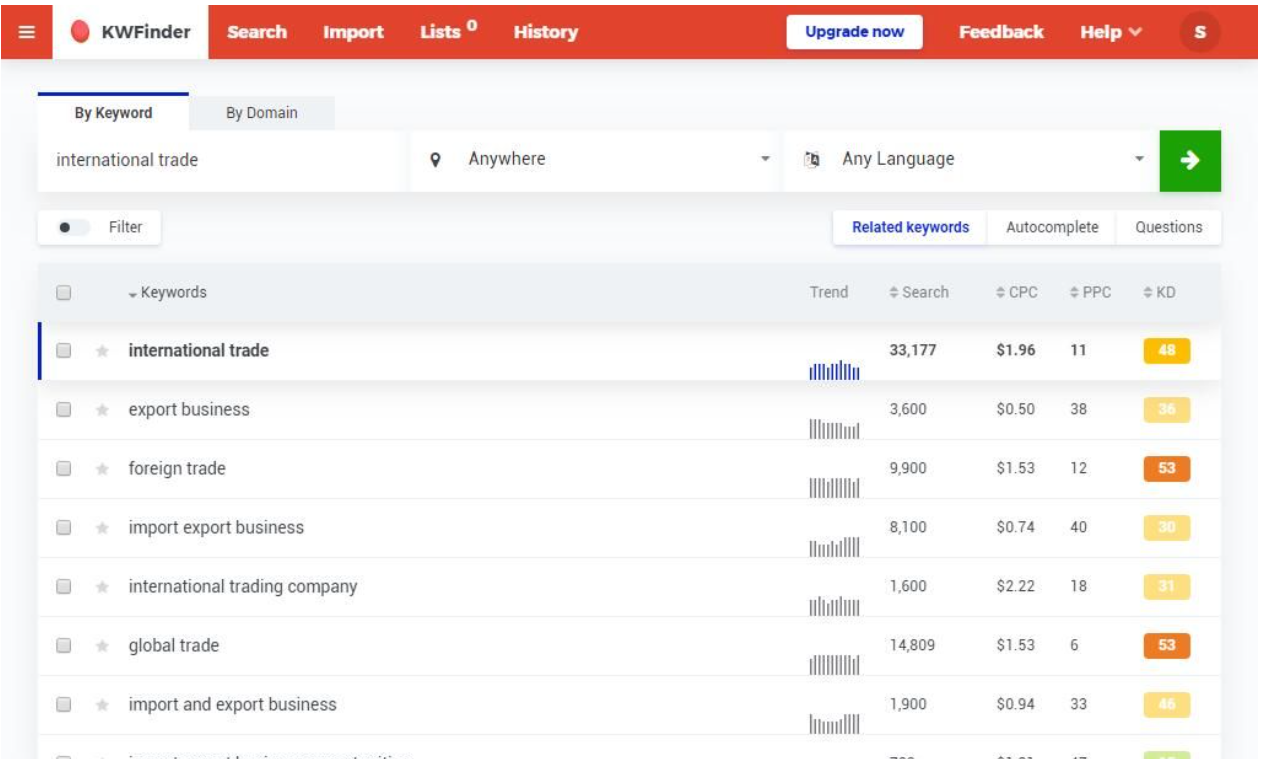Toggle the Filter switch
The image size is (1279, 759).
73,227
